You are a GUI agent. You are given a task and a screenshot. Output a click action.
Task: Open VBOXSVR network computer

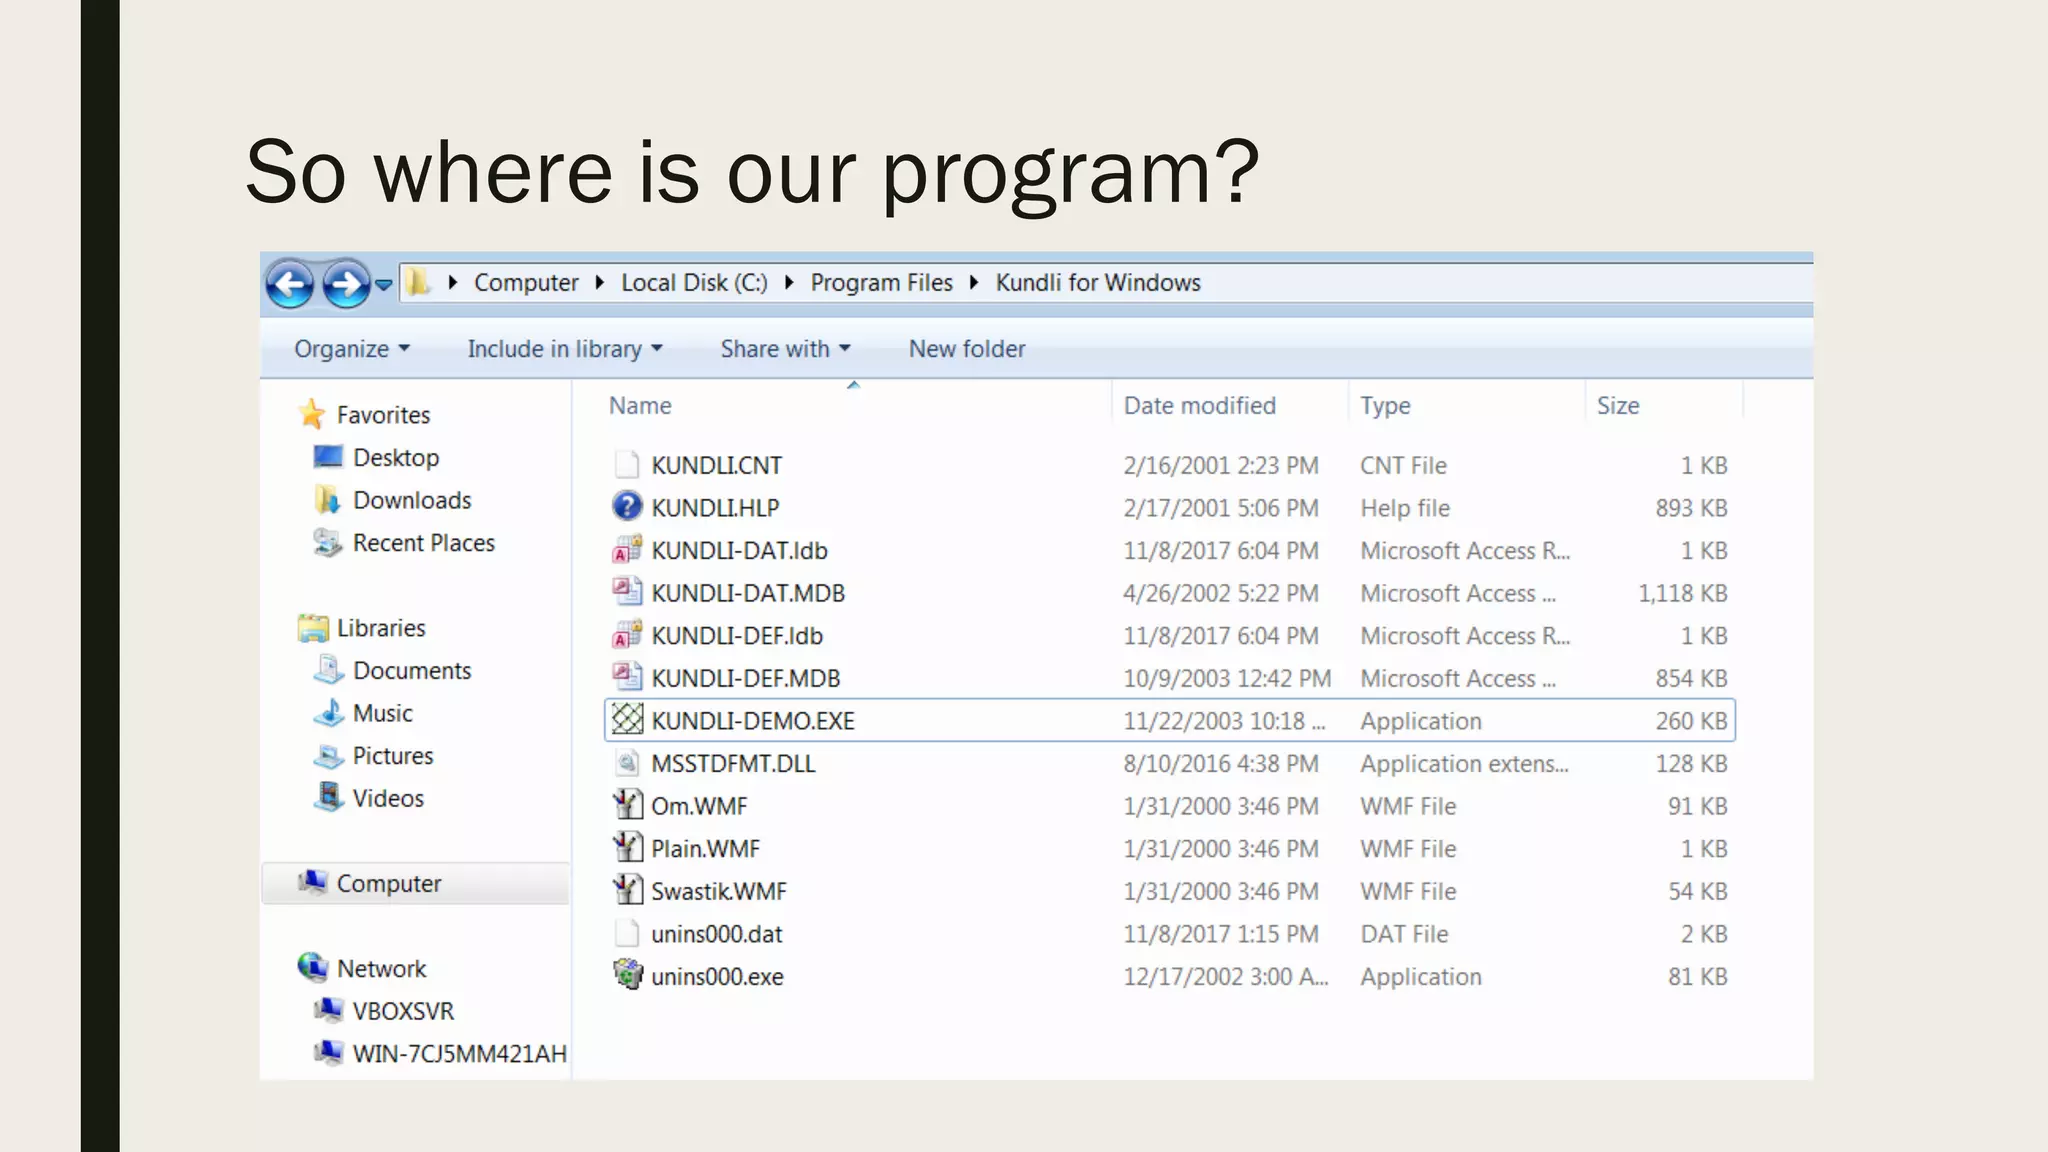(403, 1012)
